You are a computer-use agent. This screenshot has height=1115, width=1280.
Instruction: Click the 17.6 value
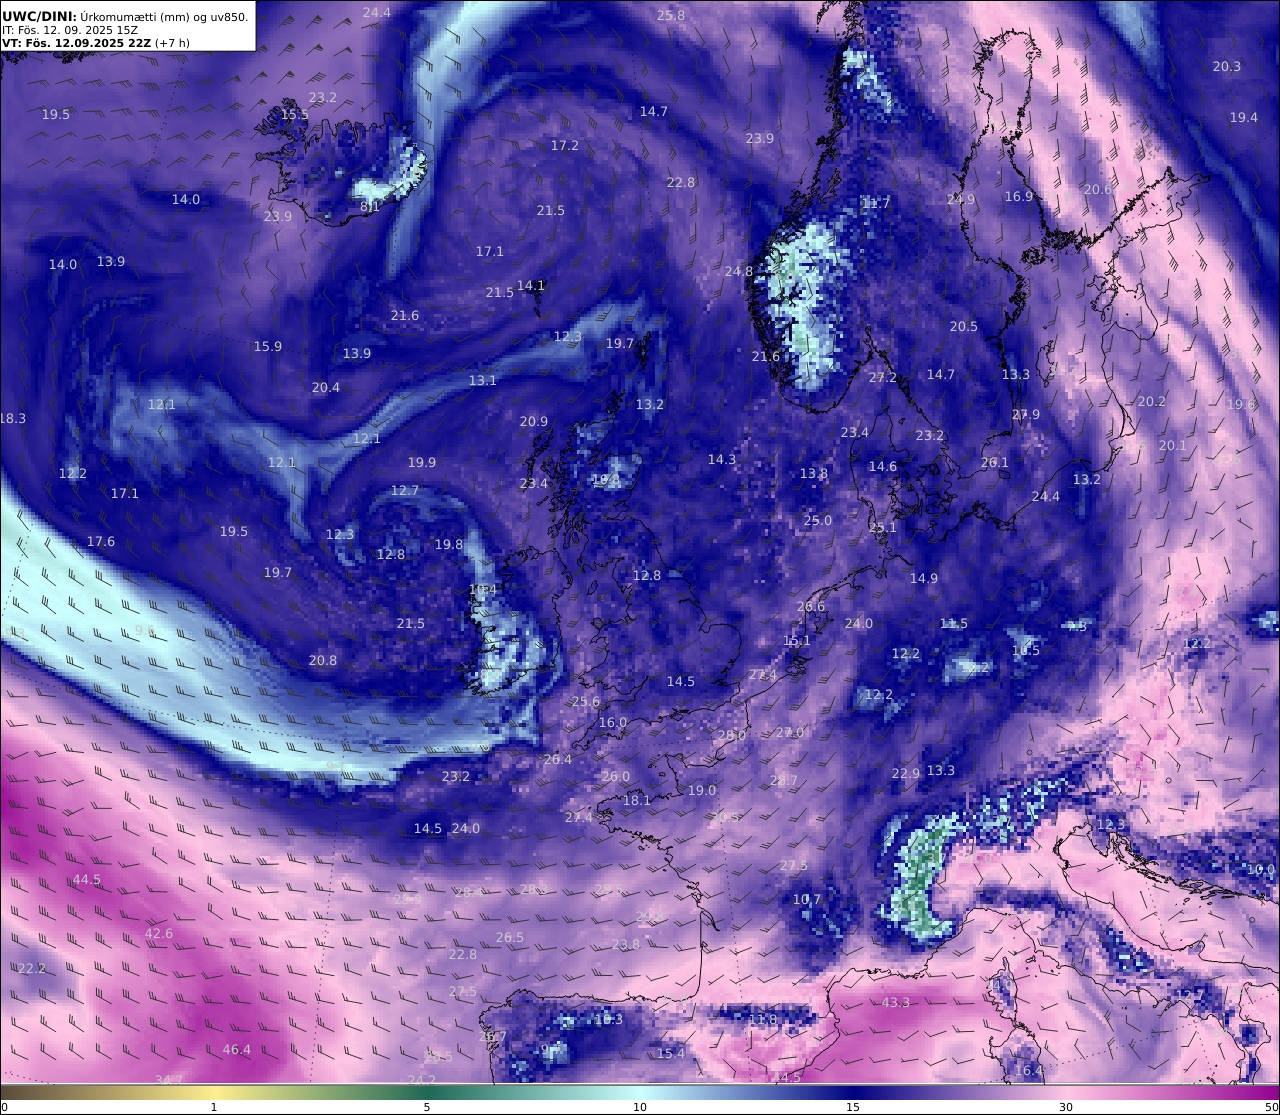pos(101,541)
